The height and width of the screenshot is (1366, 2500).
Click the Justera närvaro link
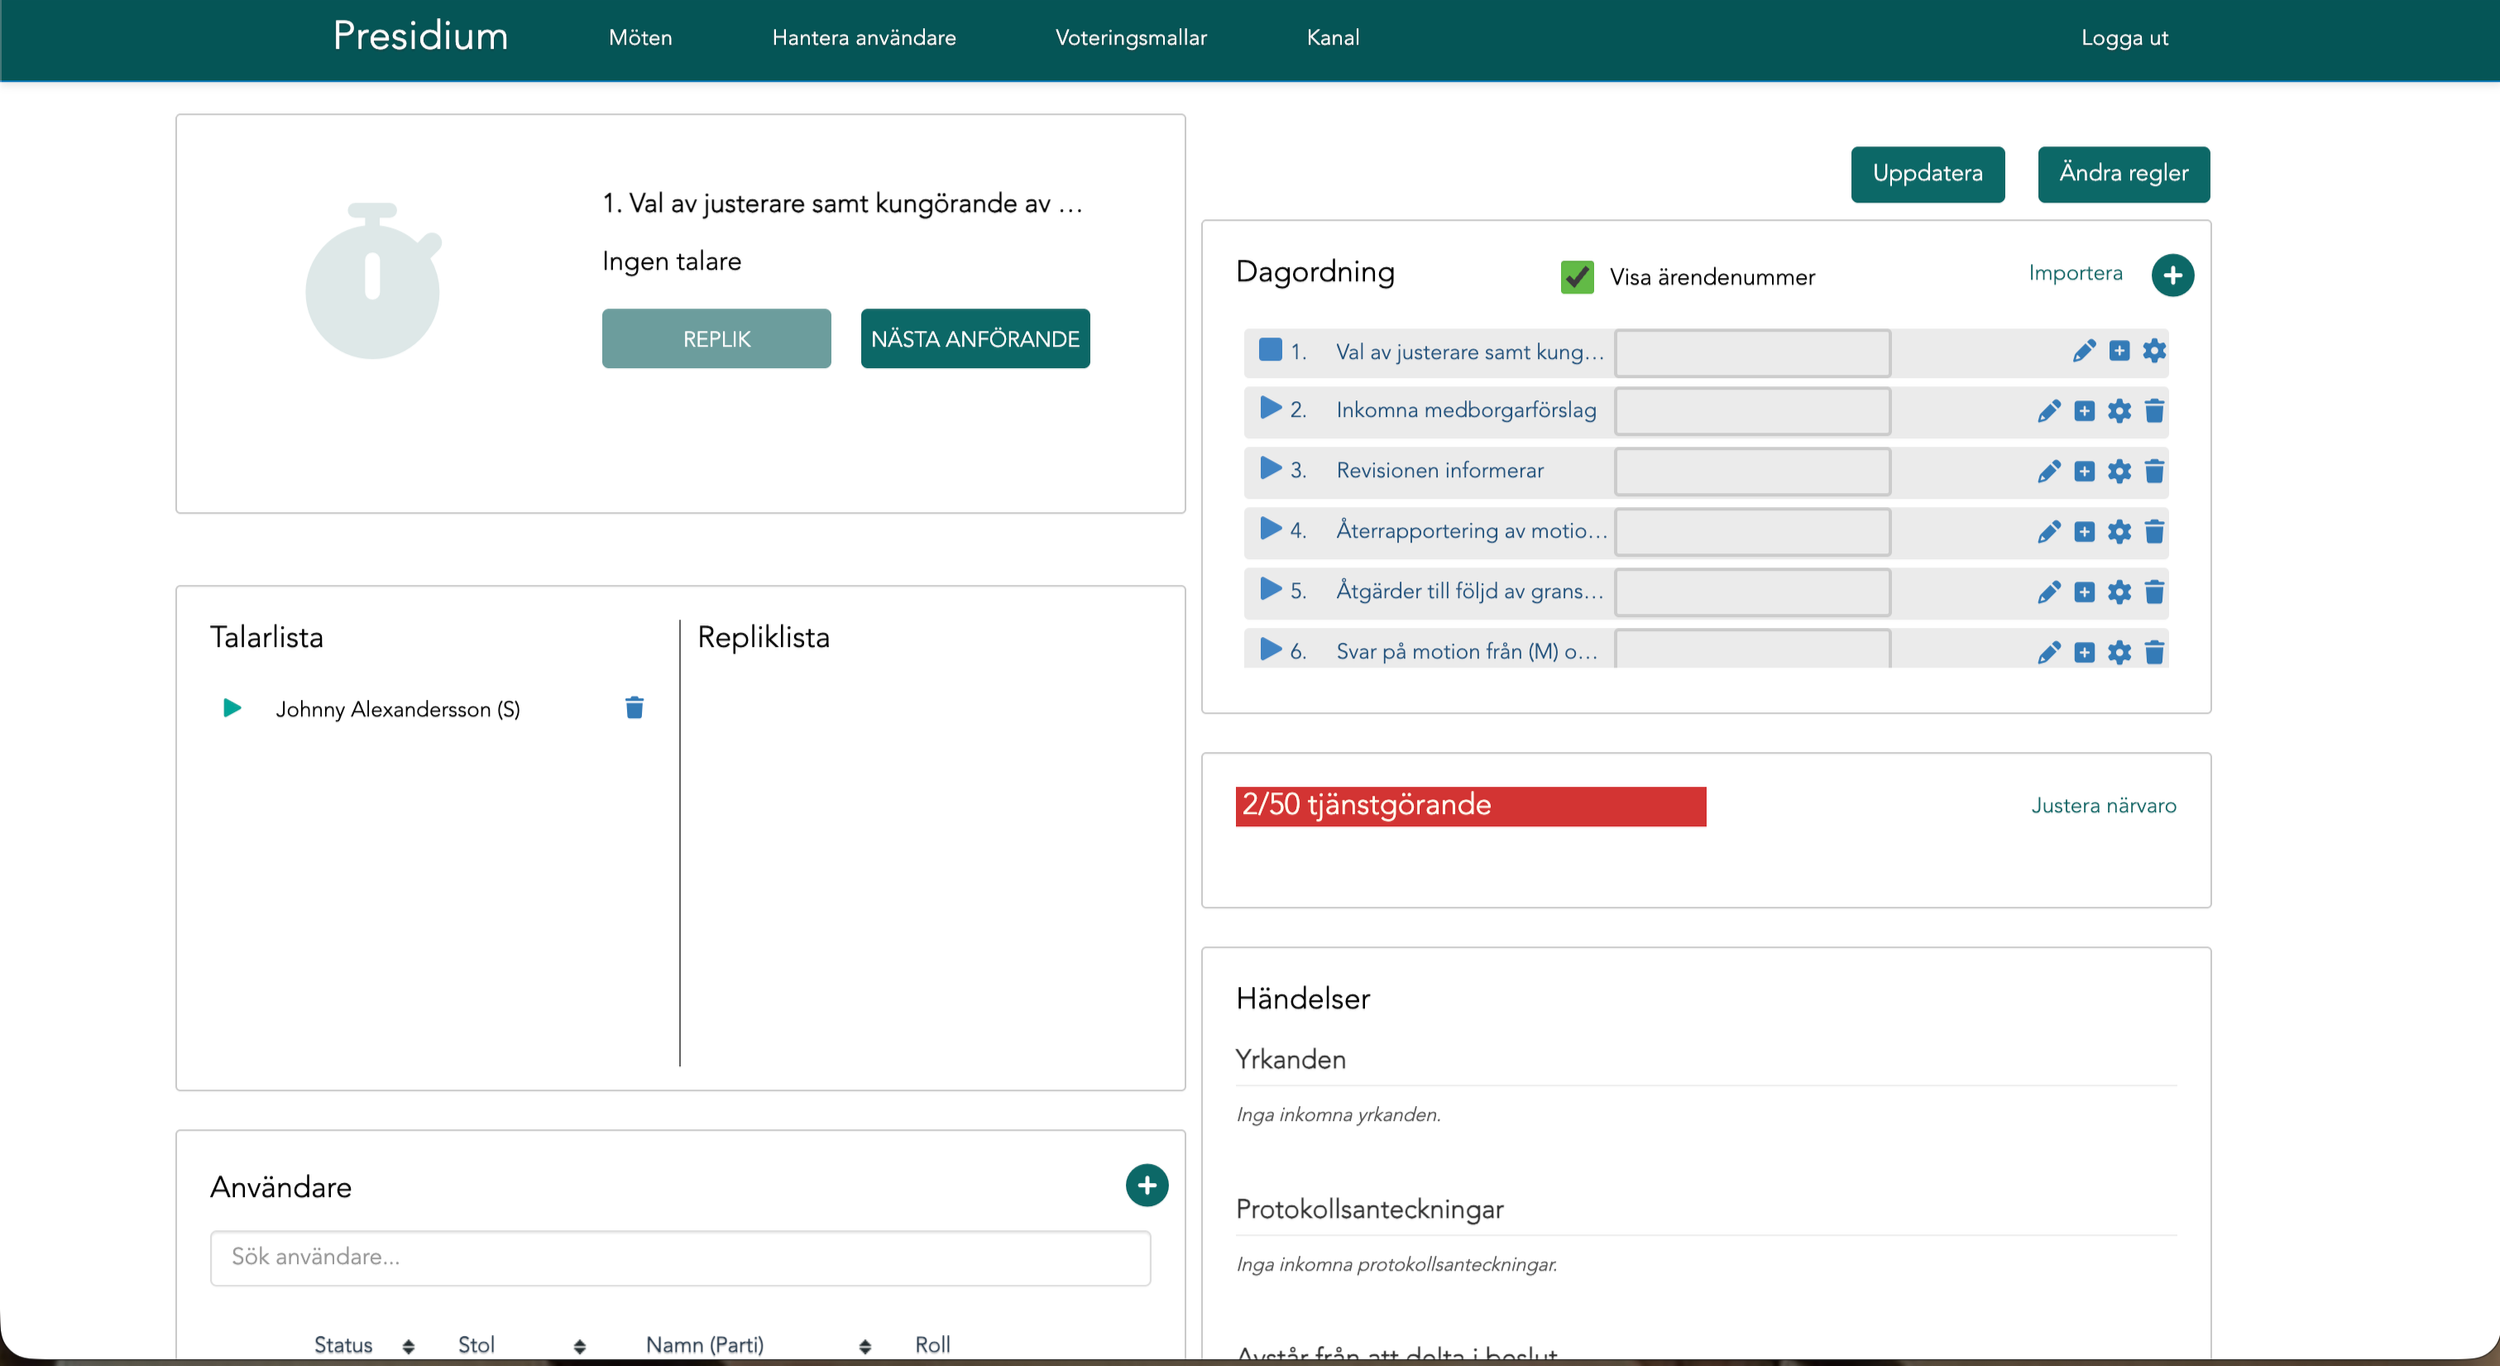coord(2103,806)
